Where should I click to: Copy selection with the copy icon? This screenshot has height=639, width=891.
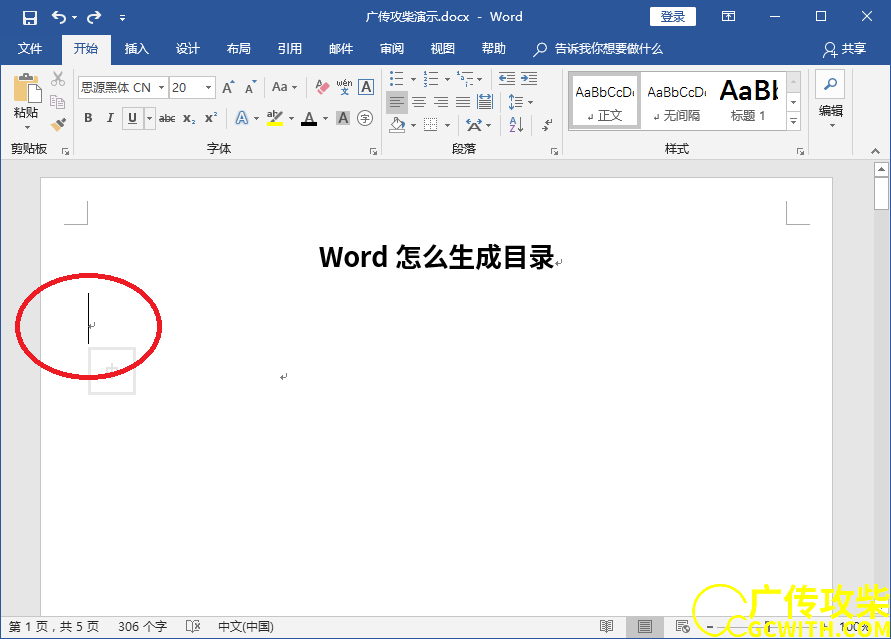(58, 102)
